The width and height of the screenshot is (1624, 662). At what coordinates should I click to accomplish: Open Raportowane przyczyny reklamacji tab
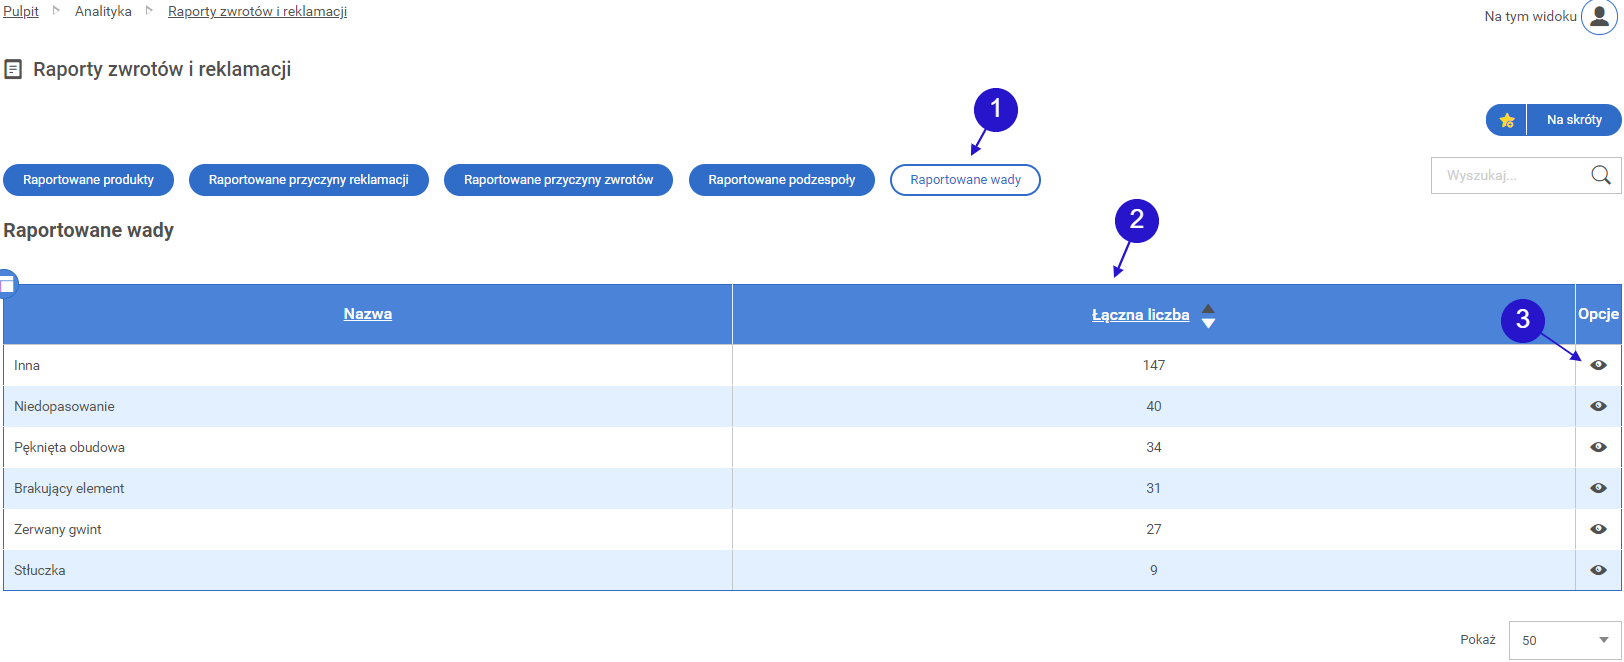(308, 180)
